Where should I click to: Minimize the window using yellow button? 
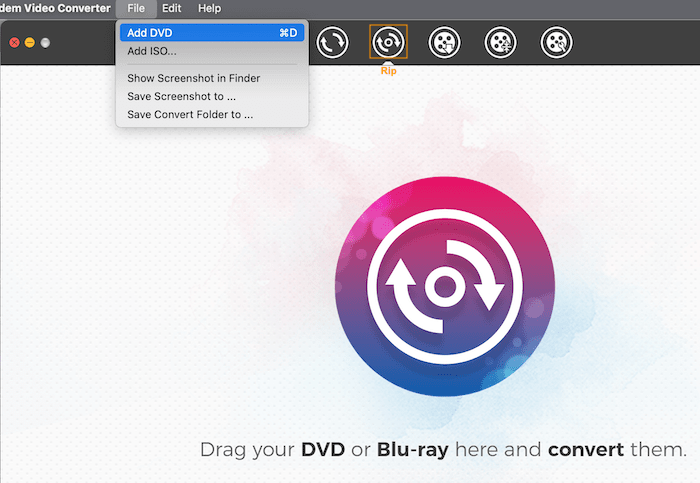30,43
